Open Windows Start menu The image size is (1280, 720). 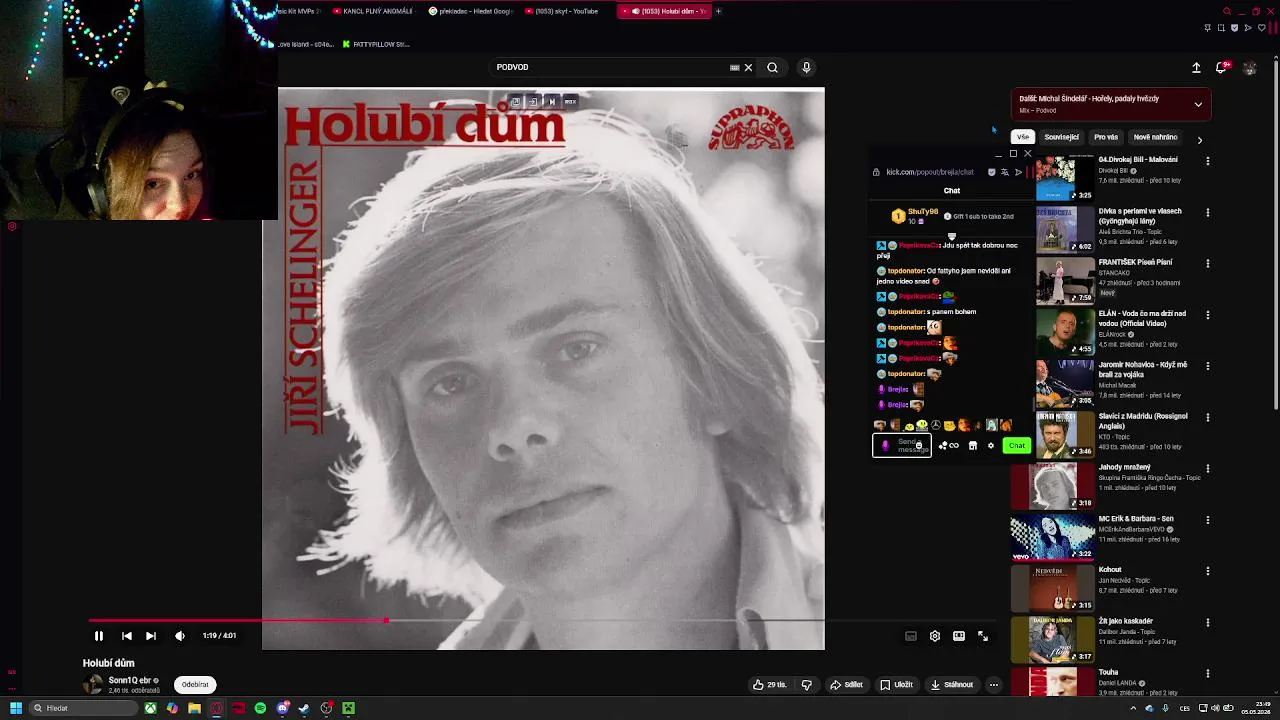point(16,708)
